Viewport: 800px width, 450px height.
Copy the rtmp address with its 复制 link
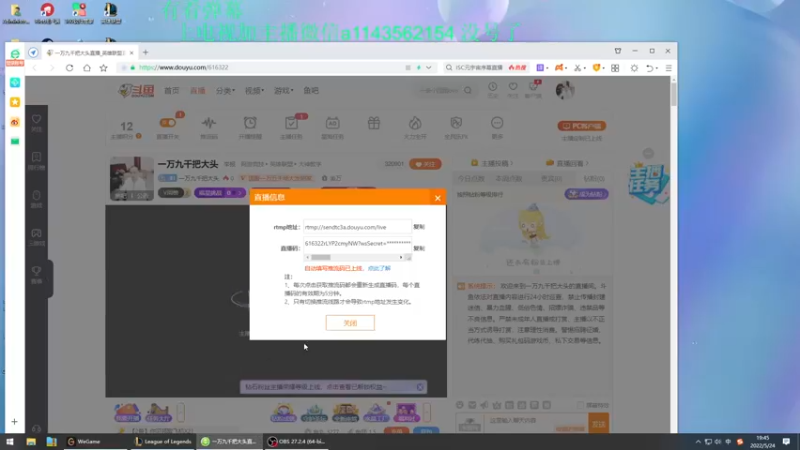(x=419, y=227)
